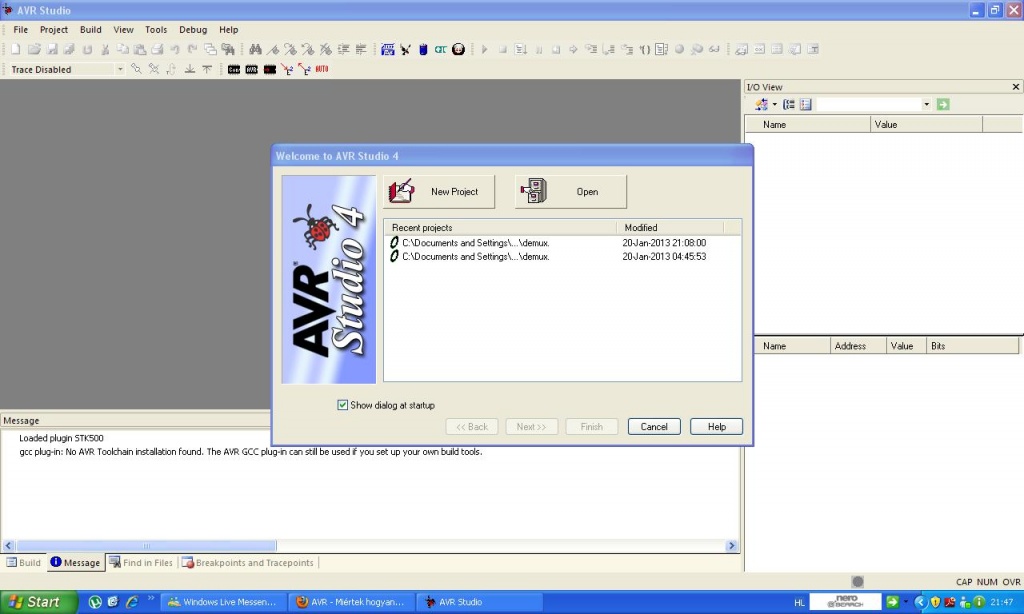Click the chip icon with red arrow

pyautogui.click(x=270, y=69)
